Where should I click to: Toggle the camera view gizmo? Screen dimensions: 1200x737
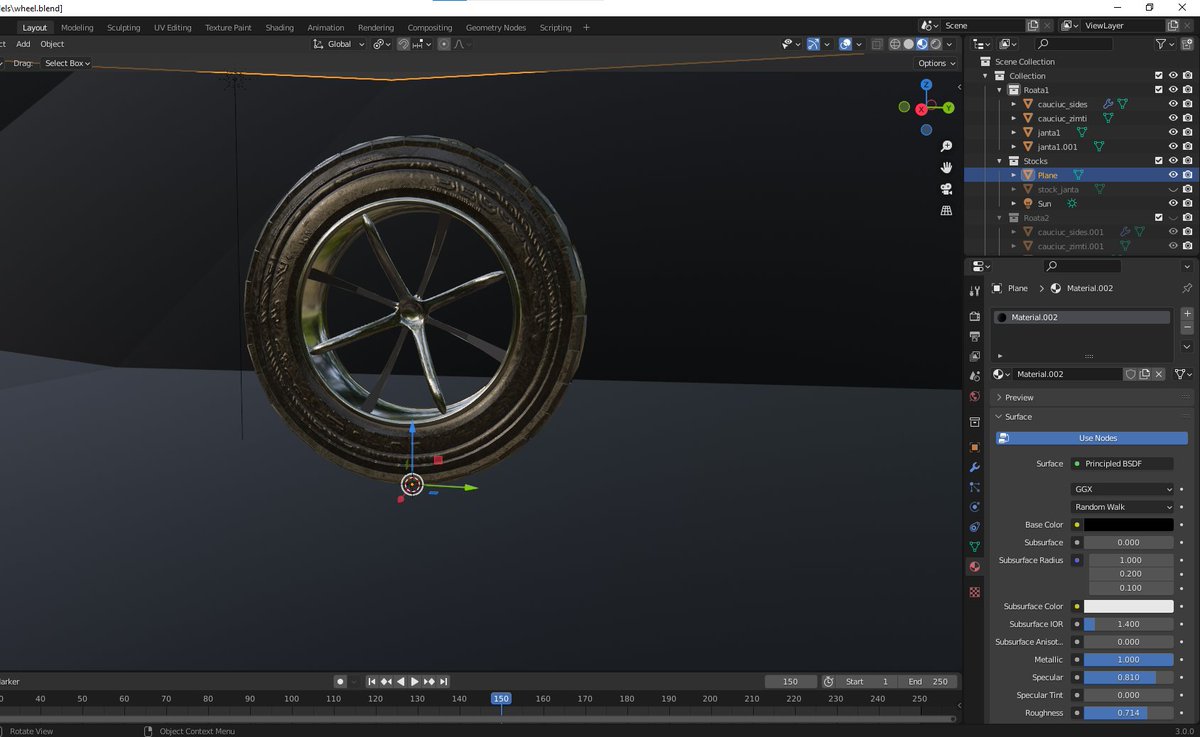(x=946, y=189)
